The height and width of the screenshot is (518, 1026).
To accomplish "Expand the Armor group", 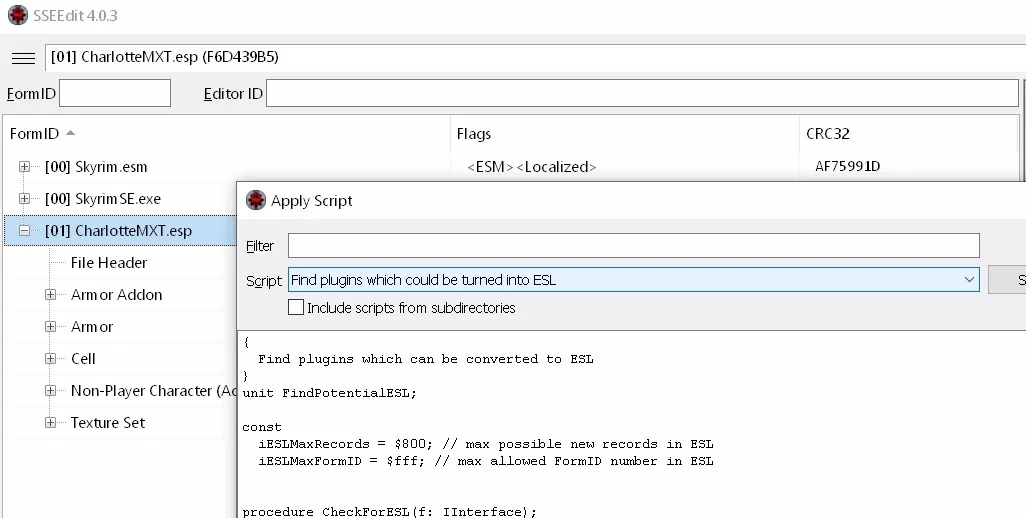I will coord(50,327).
